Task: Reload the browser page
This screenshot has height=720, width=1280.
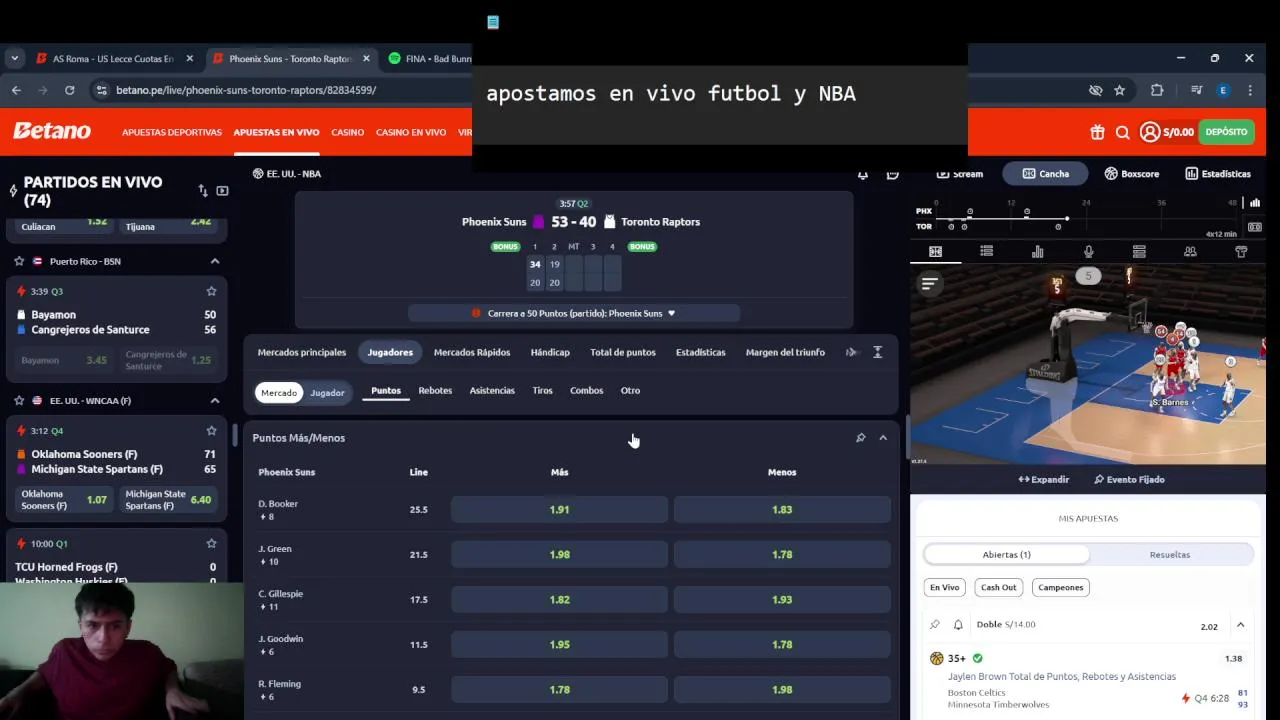Action: click(x=69, y=90)
